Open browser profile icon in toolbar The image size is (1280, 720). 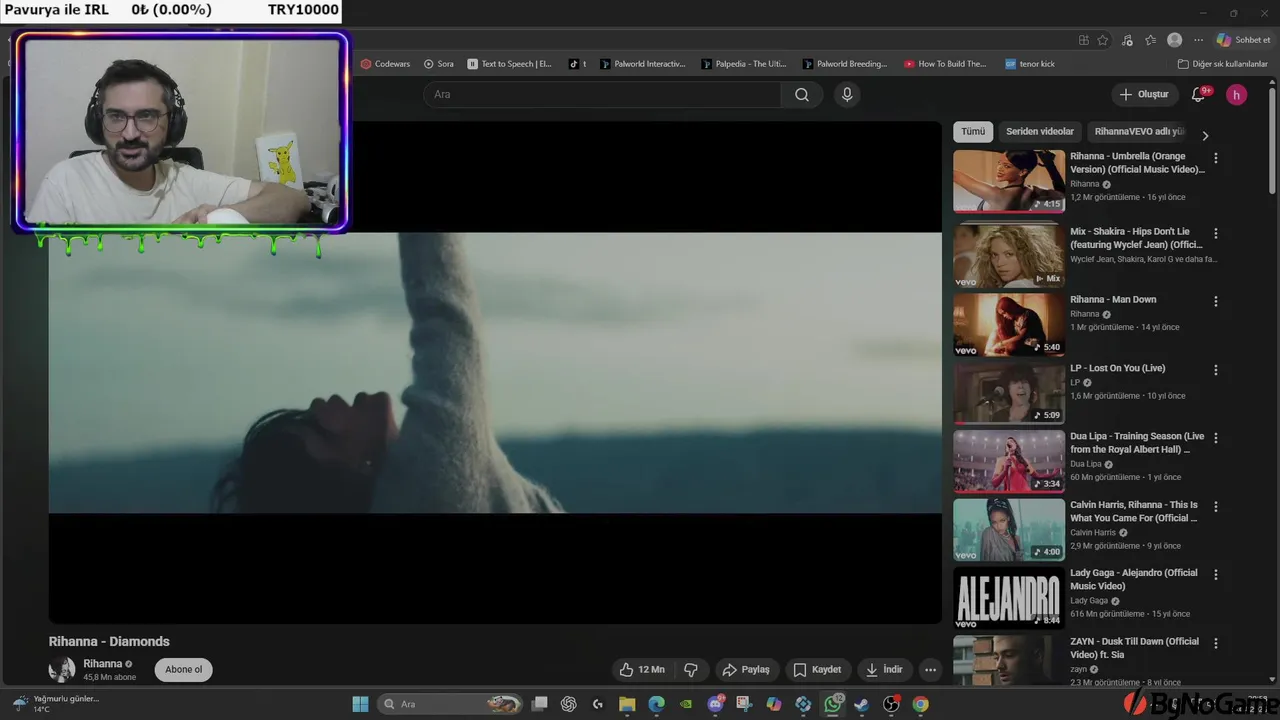pyautogui.click(x=1175, y=40)
